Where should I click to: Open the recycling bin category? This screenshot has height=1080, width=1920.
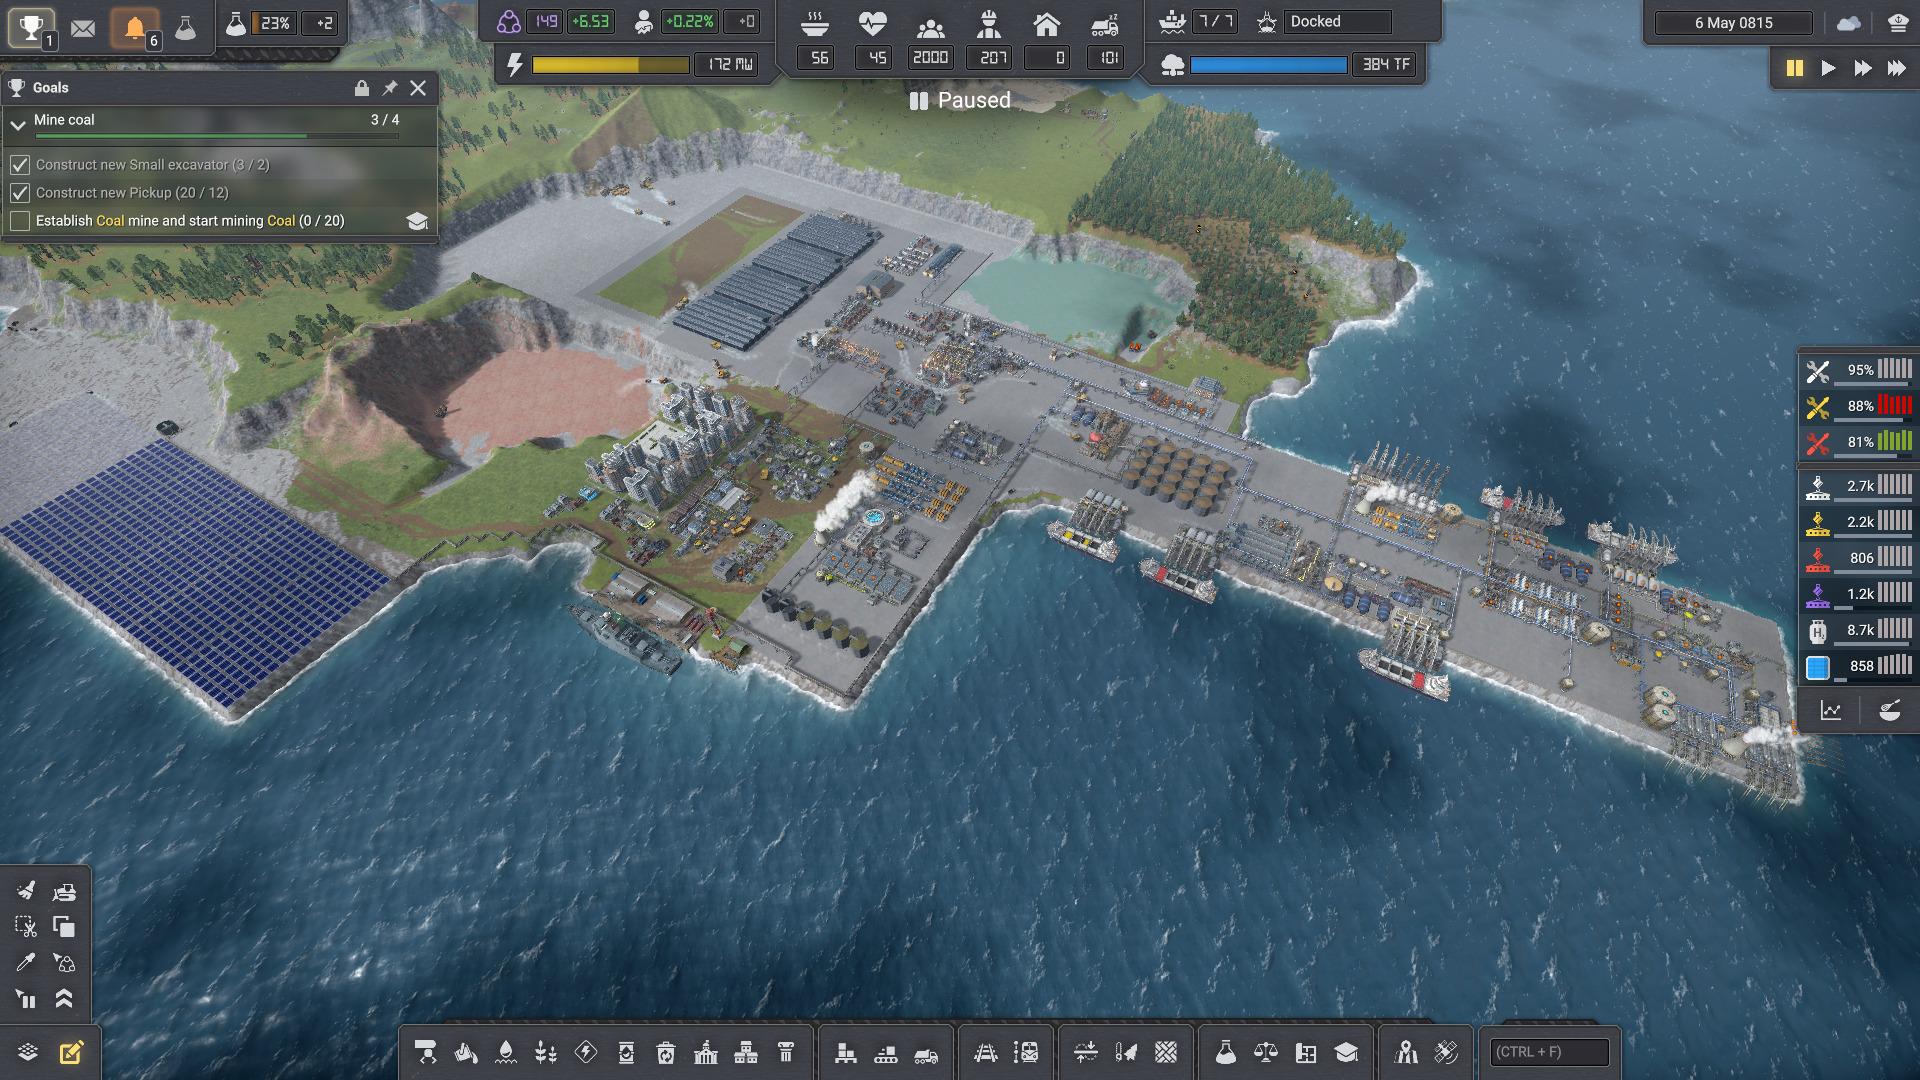point(666,1052)
